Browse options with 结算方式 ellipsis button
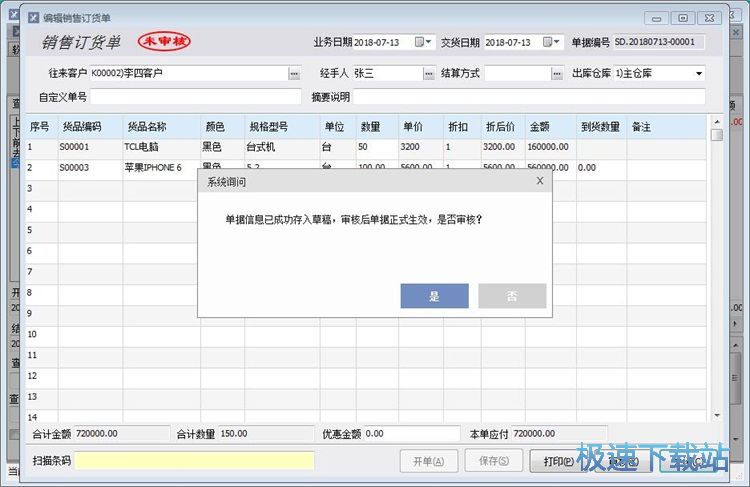The height and width of the screenshot is (487, 750). (x=557, y=74)
